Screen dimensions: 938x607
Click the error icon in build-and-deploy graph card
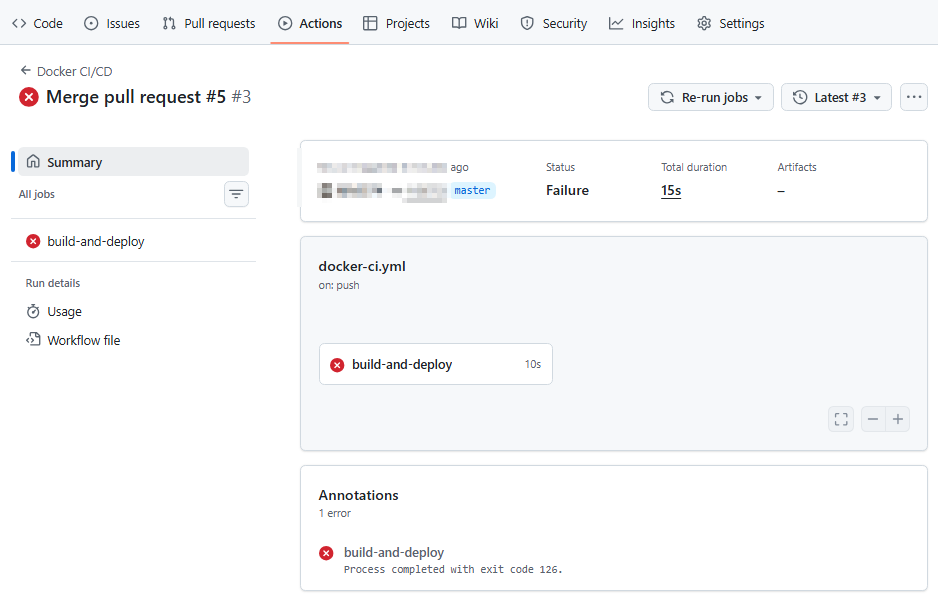point(337,365)
